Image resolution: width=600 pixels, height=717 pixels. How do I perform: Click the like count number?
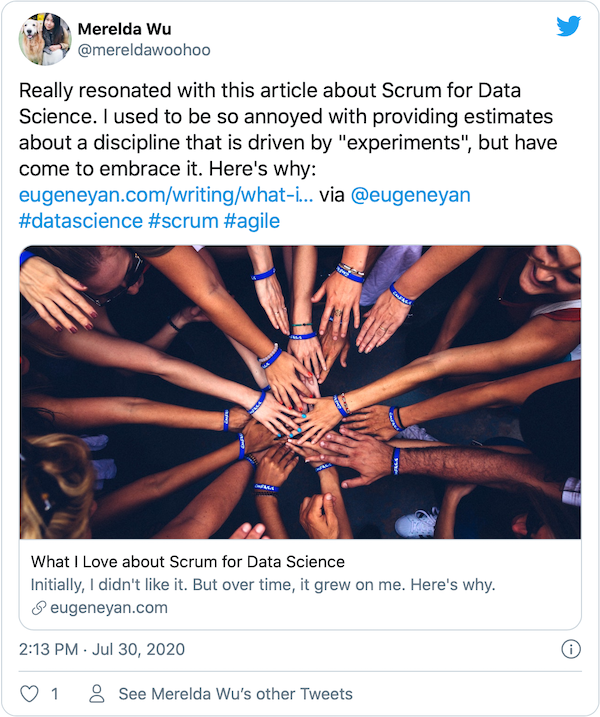pyautogui.click(x=55, y=693)
